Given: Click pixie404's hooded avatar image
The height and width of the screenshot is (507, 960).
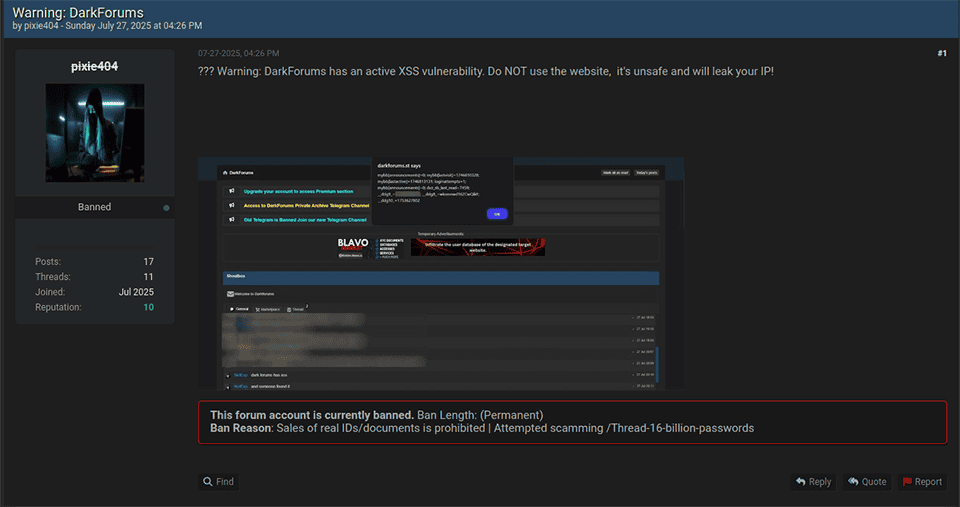Looking at the screenshot, I should 95,133.
